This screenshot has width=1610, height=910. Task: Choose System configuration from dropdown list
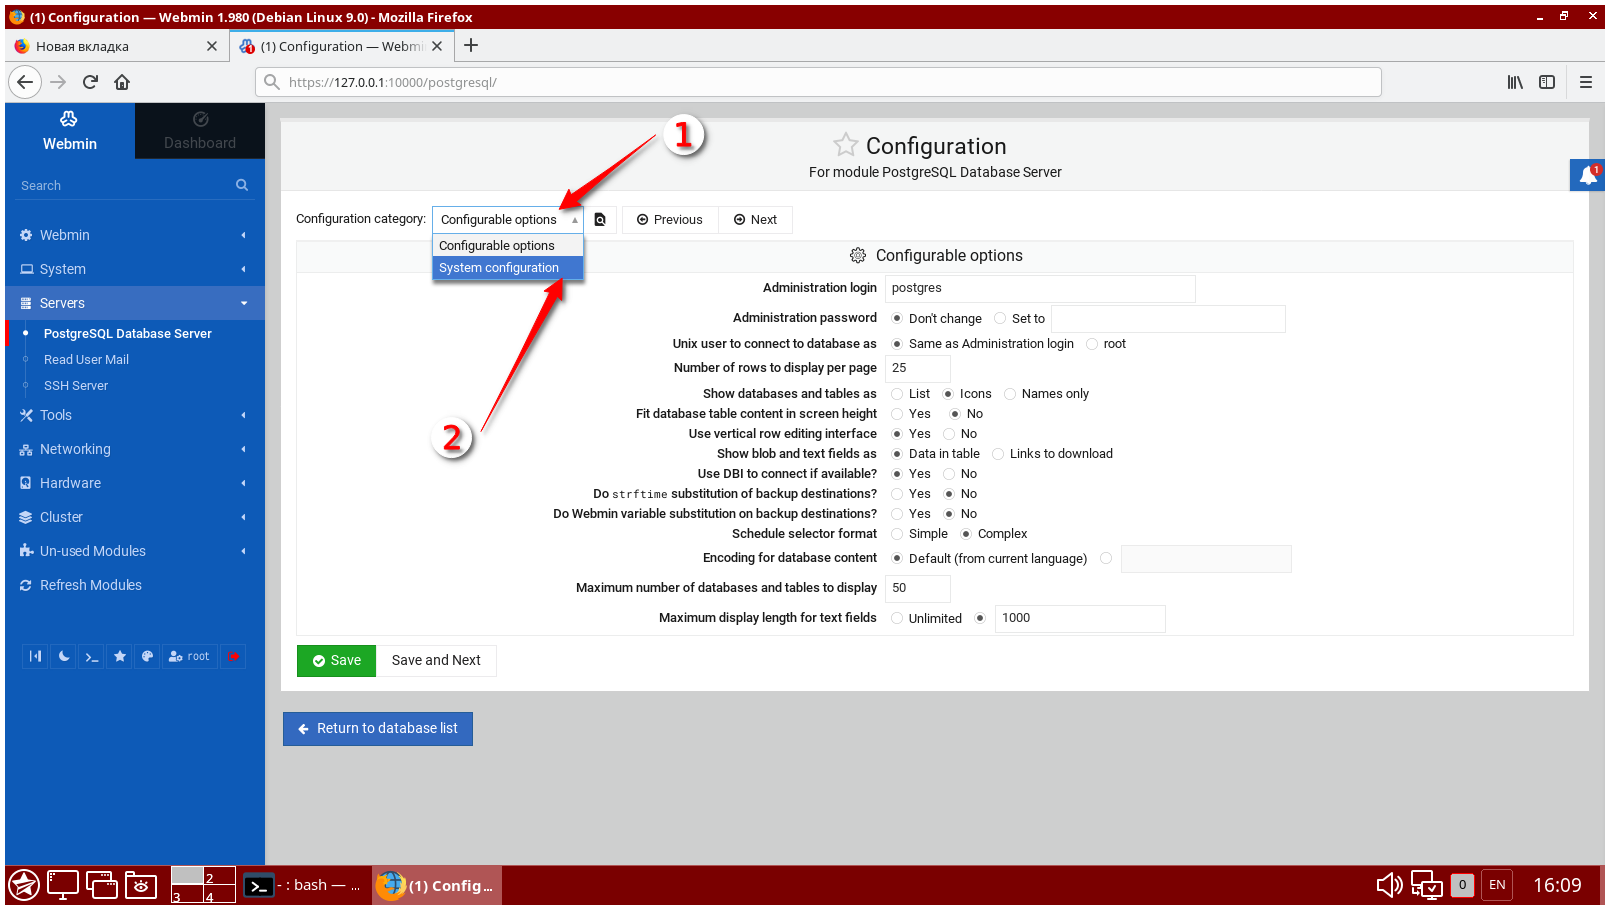coord(508,268)
